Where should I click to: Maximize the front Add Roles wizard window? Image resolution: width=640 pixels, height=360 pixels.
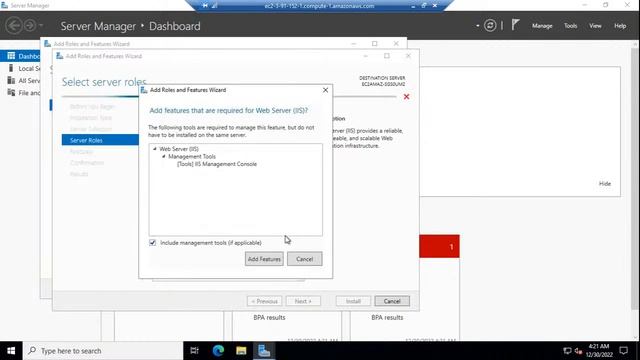[x=387, y=56]
